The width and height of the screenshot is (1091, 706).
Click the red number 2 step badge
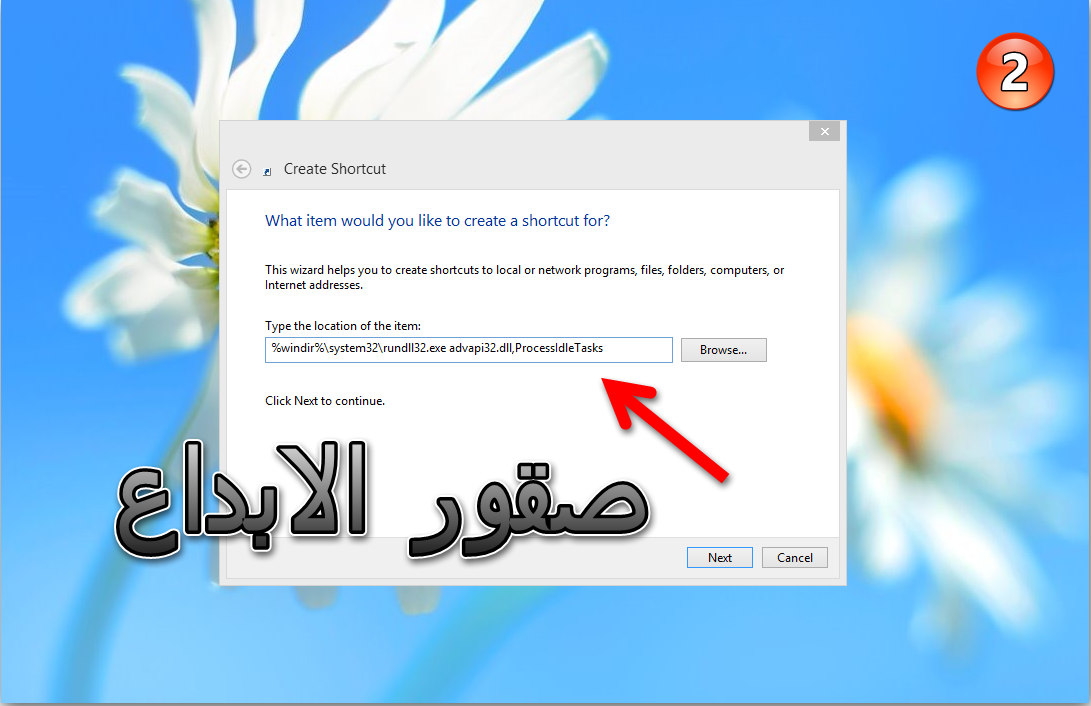(x=1014, y=71)
